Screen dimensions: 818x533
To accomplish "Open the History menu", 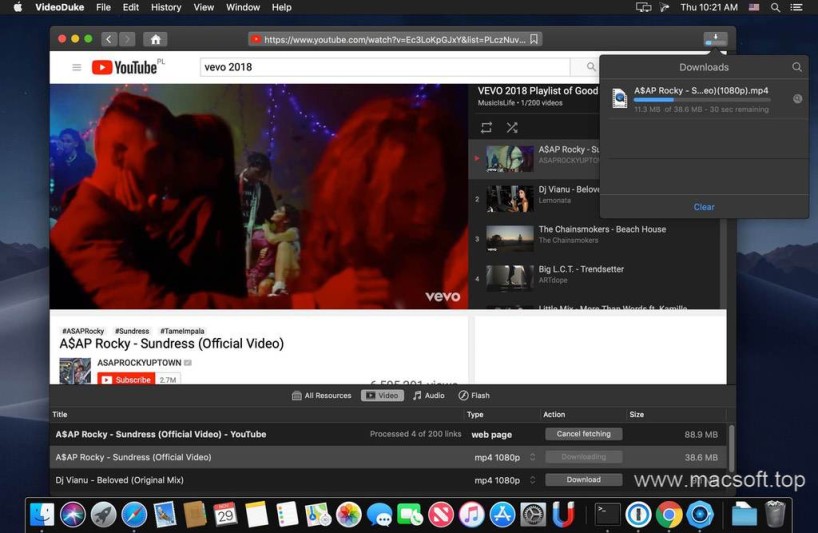I will pos(165,7).
